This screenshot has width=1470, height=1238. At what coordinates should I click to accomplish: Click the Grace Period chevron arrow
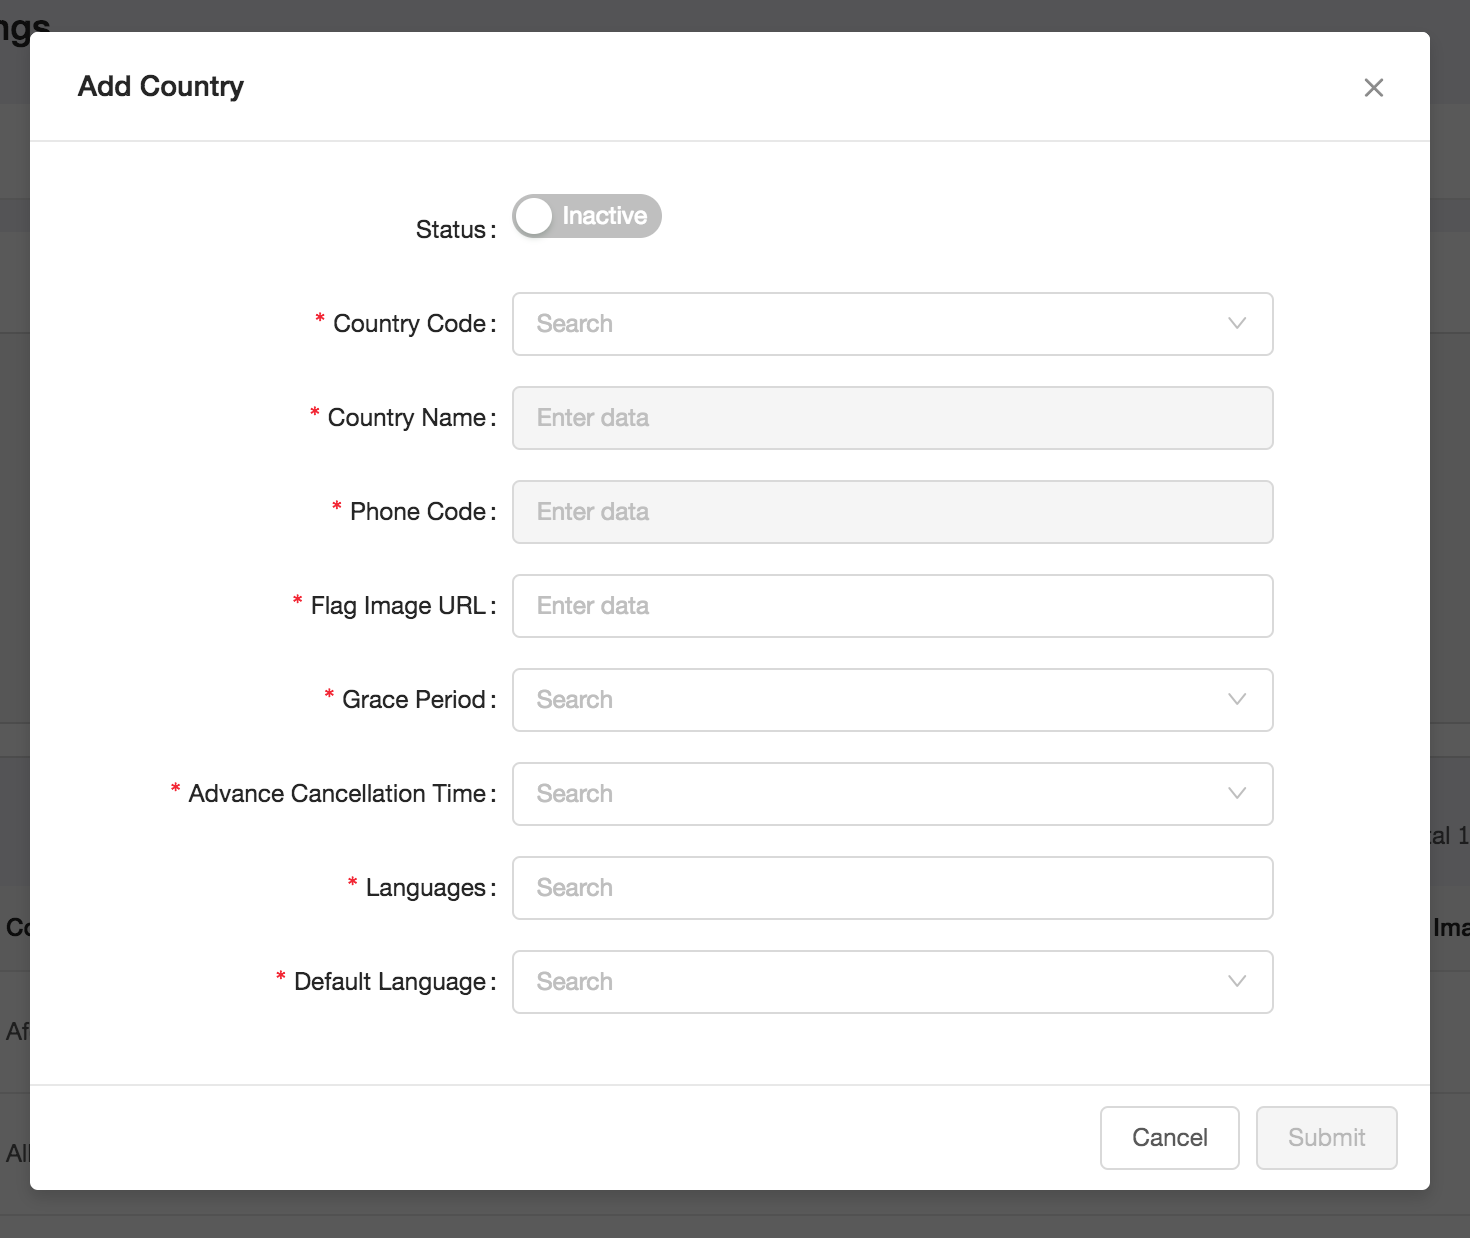(x=1237, y=700)
